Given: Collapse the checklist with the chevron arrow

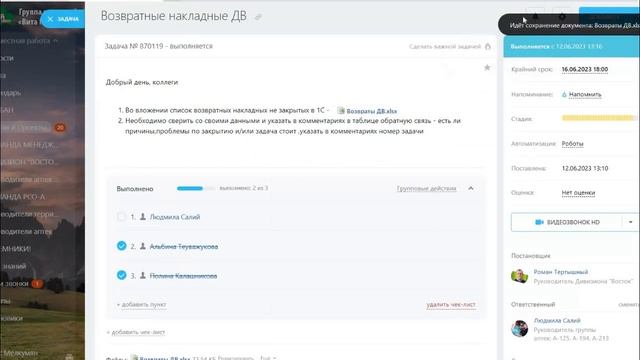Looking at the screenshot, I should (471, 189).
